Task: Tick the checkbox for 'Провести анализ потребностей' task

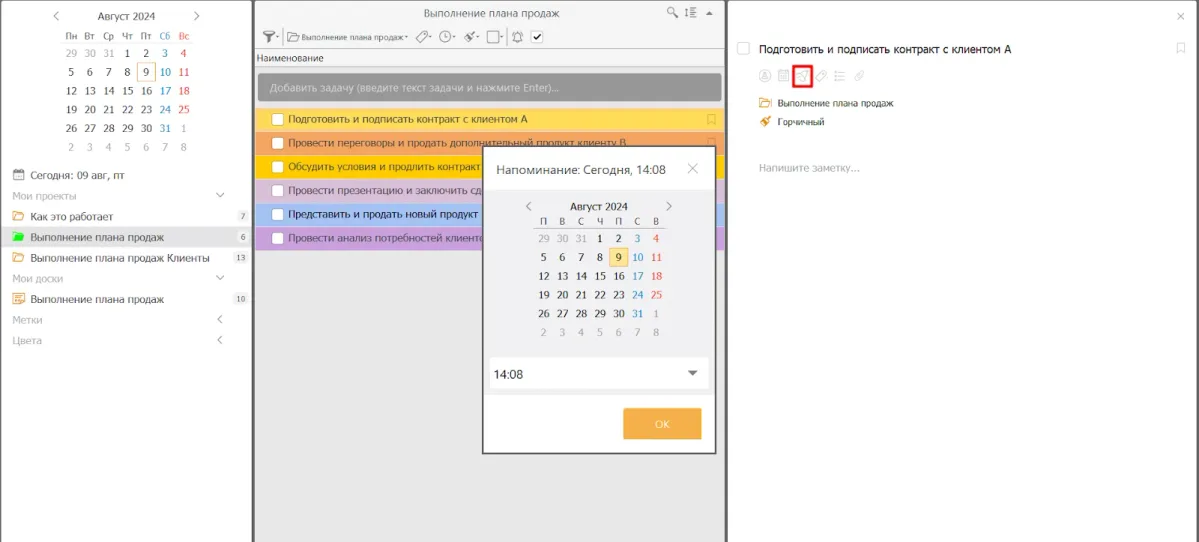Action: (278, 239)
